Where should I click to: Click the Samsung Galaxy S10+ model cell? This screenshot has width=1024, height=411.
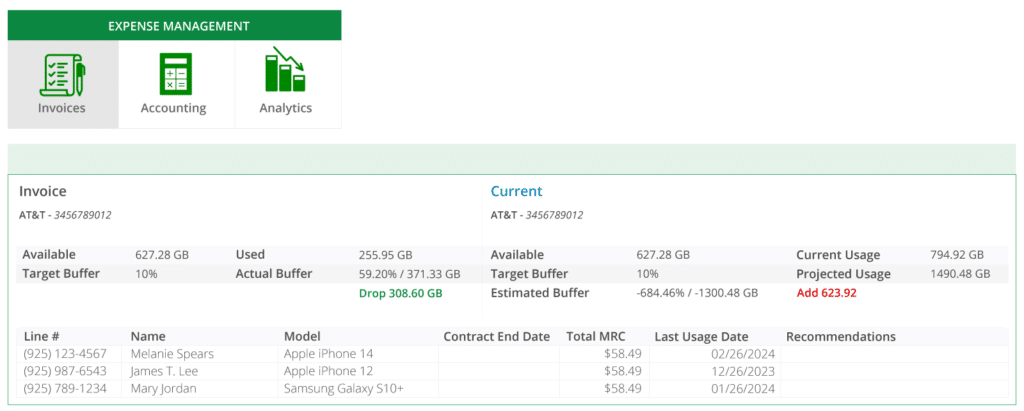(x=343, y=388)
